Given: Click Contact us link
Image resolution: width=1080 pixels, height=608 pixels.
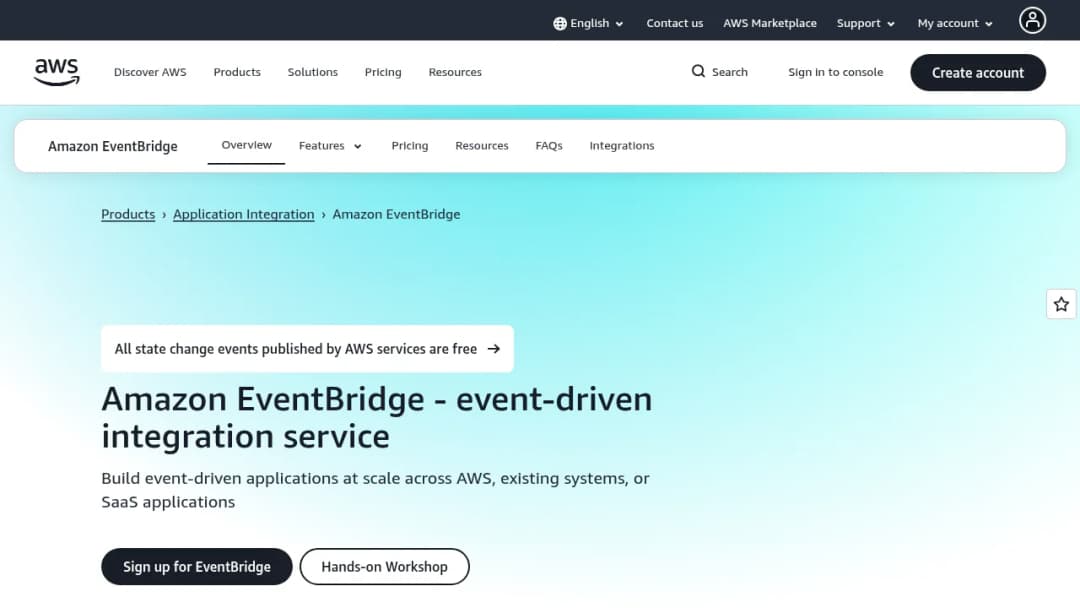Looking at the screenshot, I should pyautogui.click(x=674, y=23).
